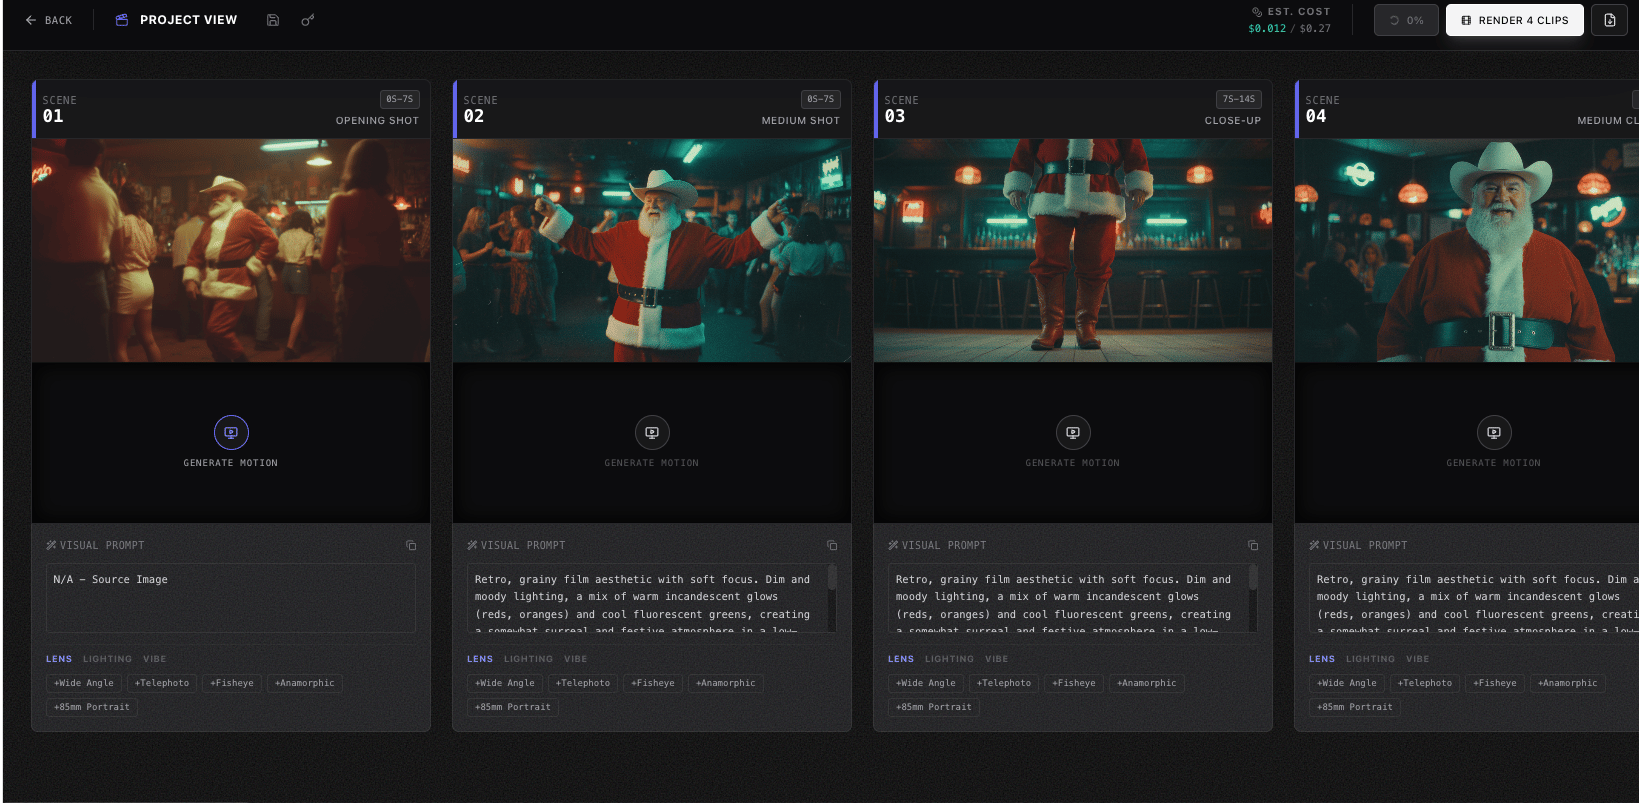1639x803 pixels.
Task: Go back using the Back button
Action: click(x=49, y=20)
